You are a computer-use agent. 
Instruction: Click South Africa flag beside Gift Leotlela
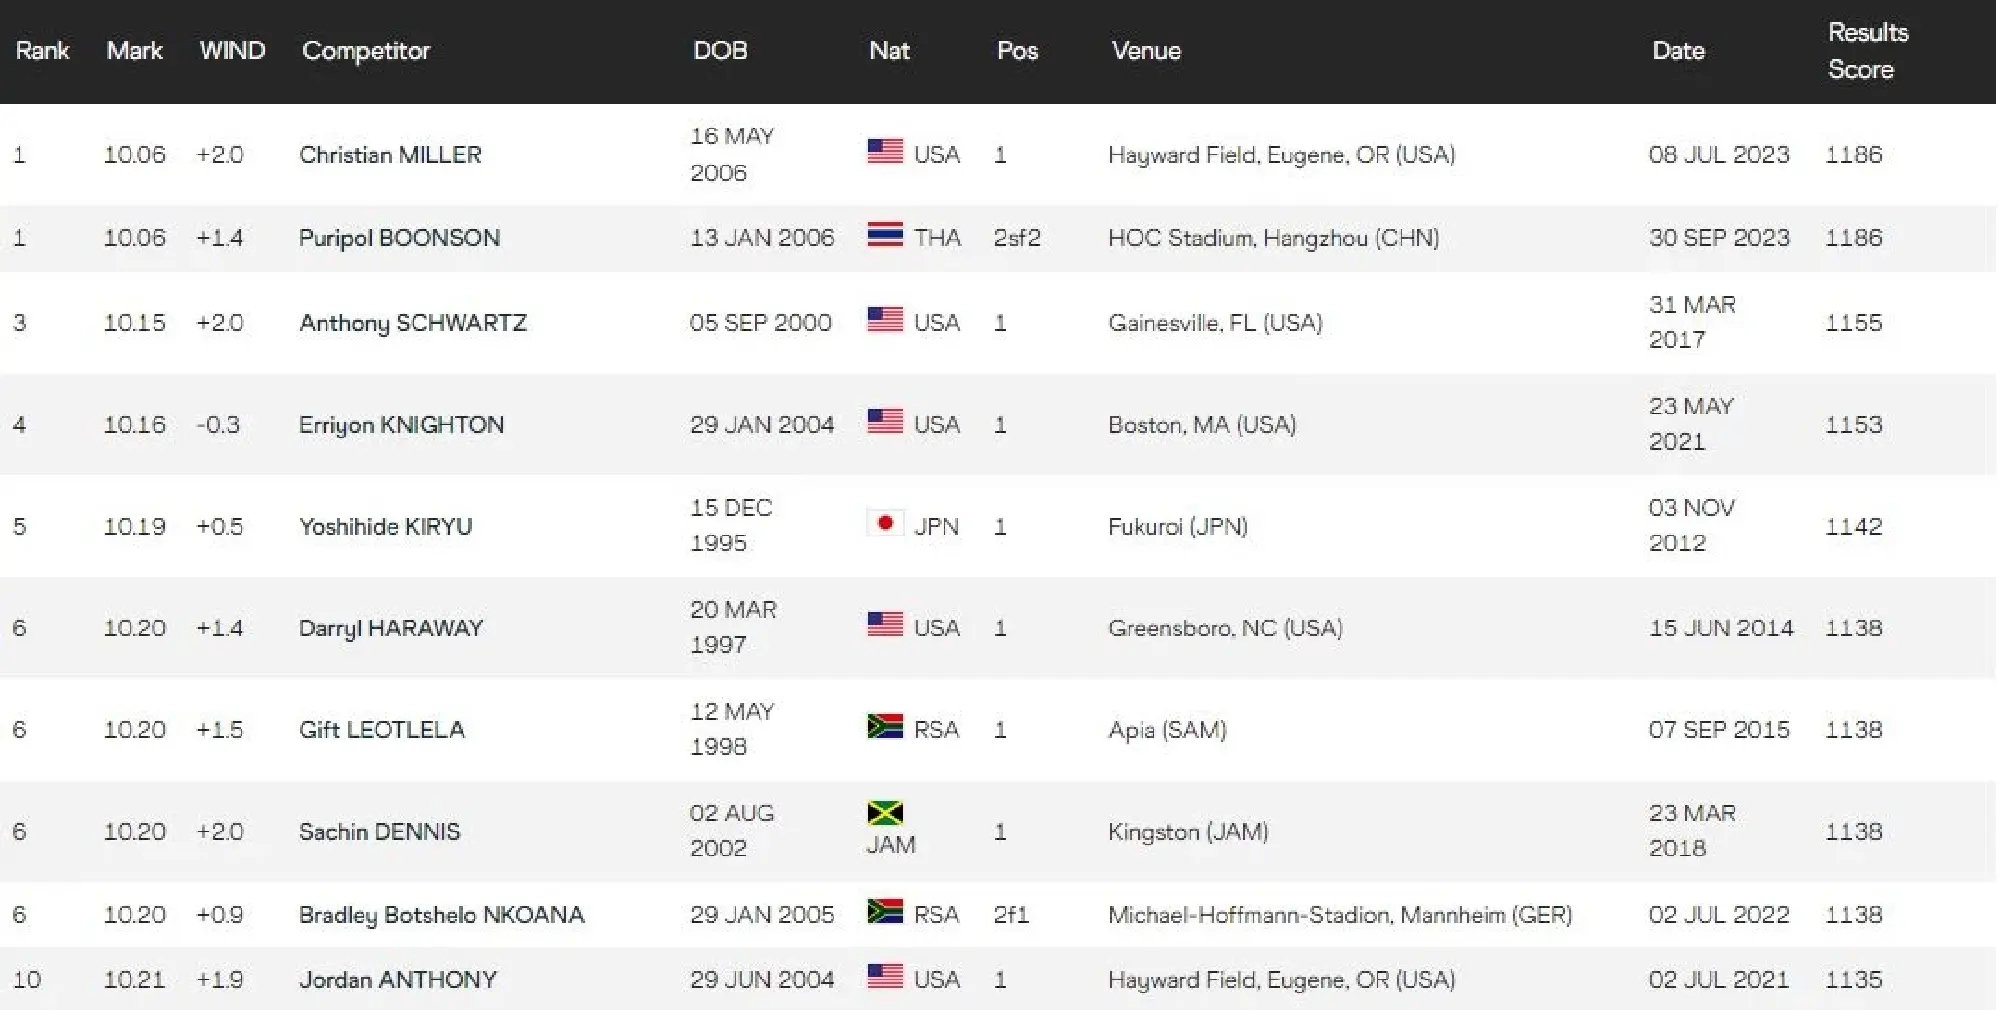pos(885,726)
